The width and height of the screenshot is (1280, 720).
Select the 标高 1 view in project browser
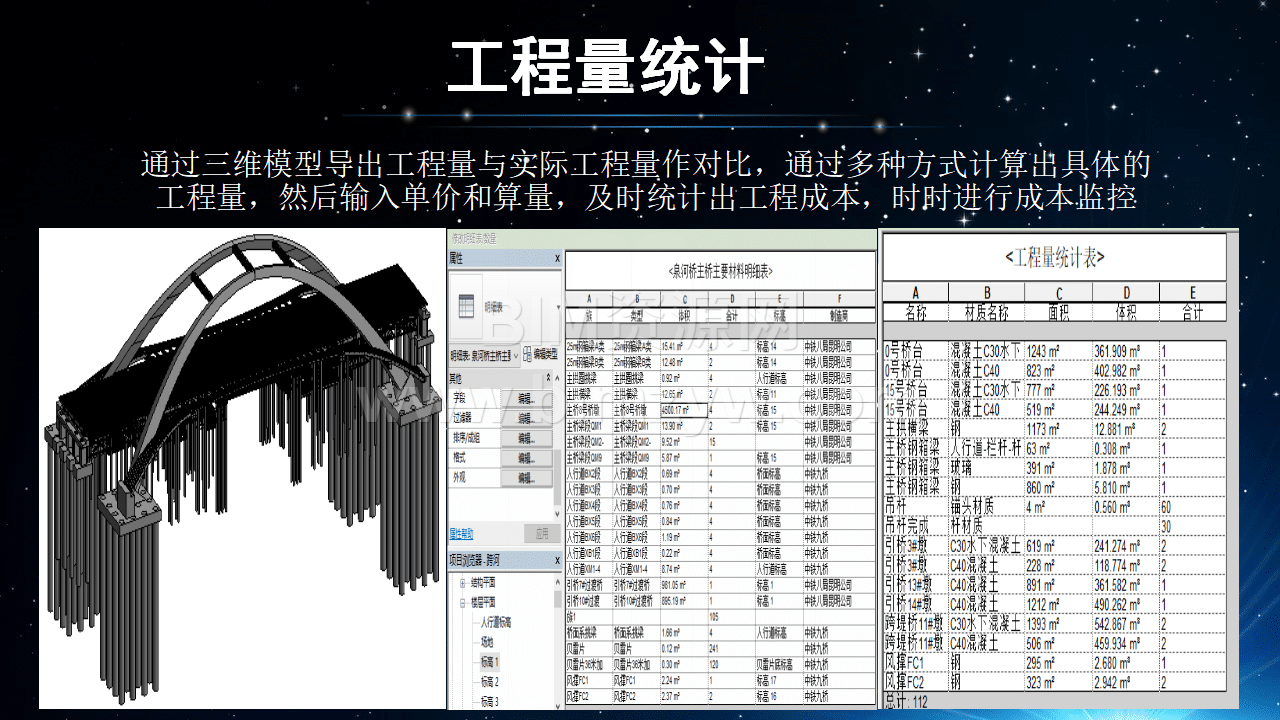coord(490,662)
